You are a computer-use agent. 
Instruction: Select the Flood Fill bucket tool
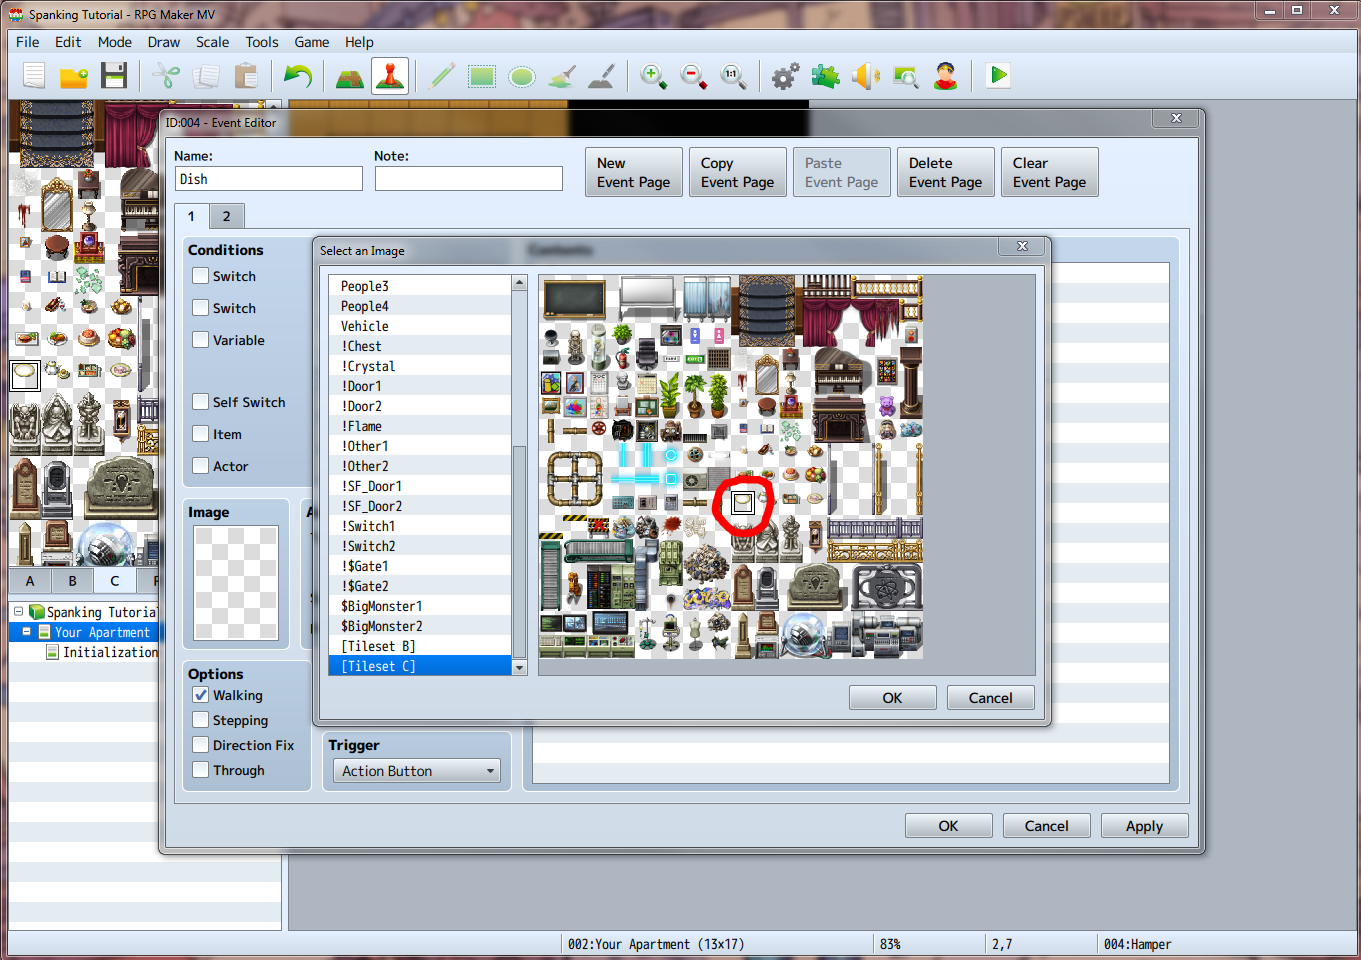coord(562,76)
